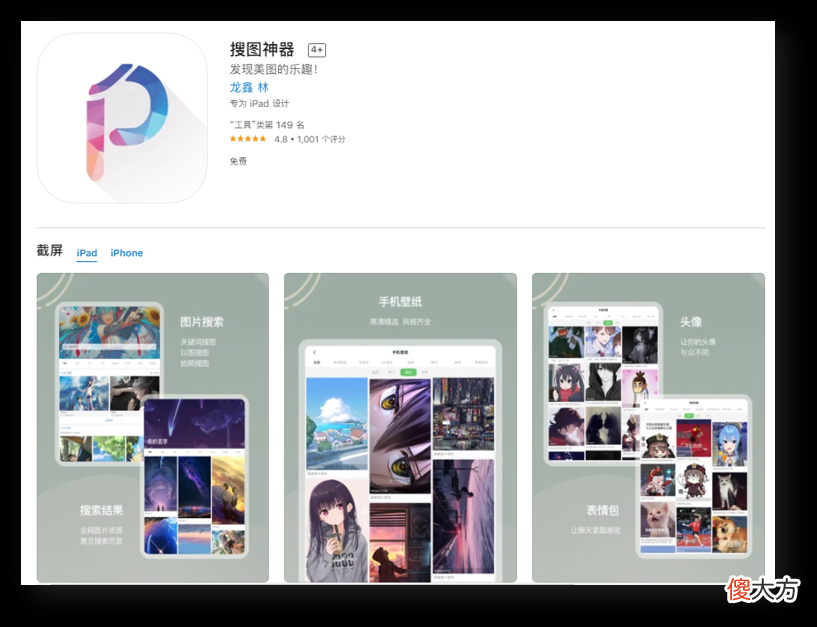
Task: Click the text 专为 iPad 设计
Action: click(x=259, y=103)
